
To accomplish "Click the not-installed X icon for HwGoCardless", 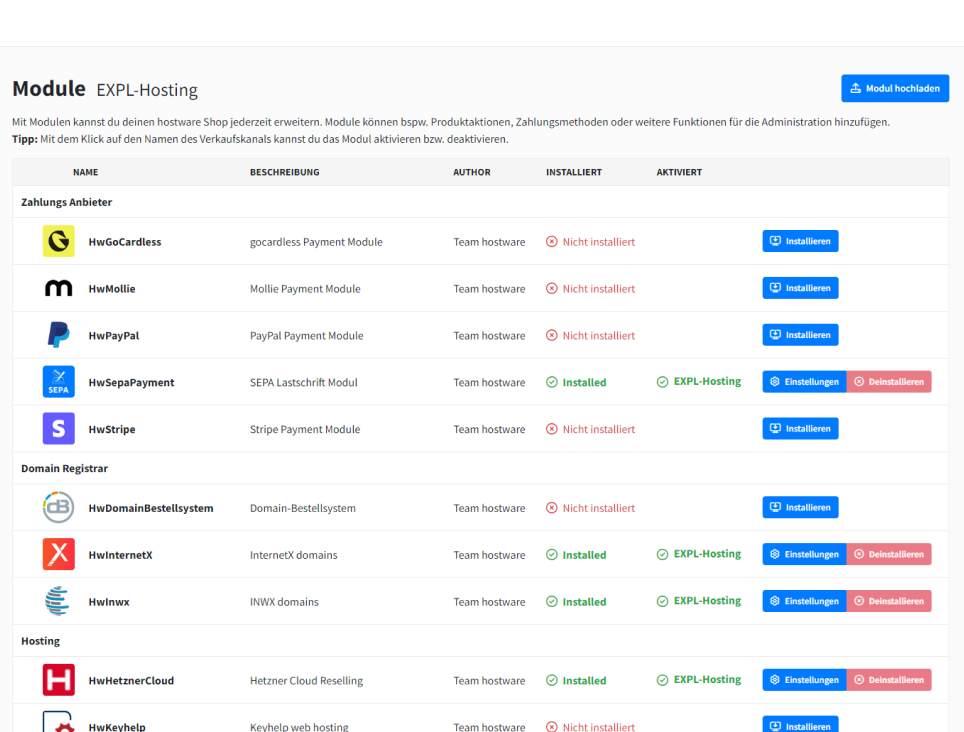I will [x=551, y=242].
